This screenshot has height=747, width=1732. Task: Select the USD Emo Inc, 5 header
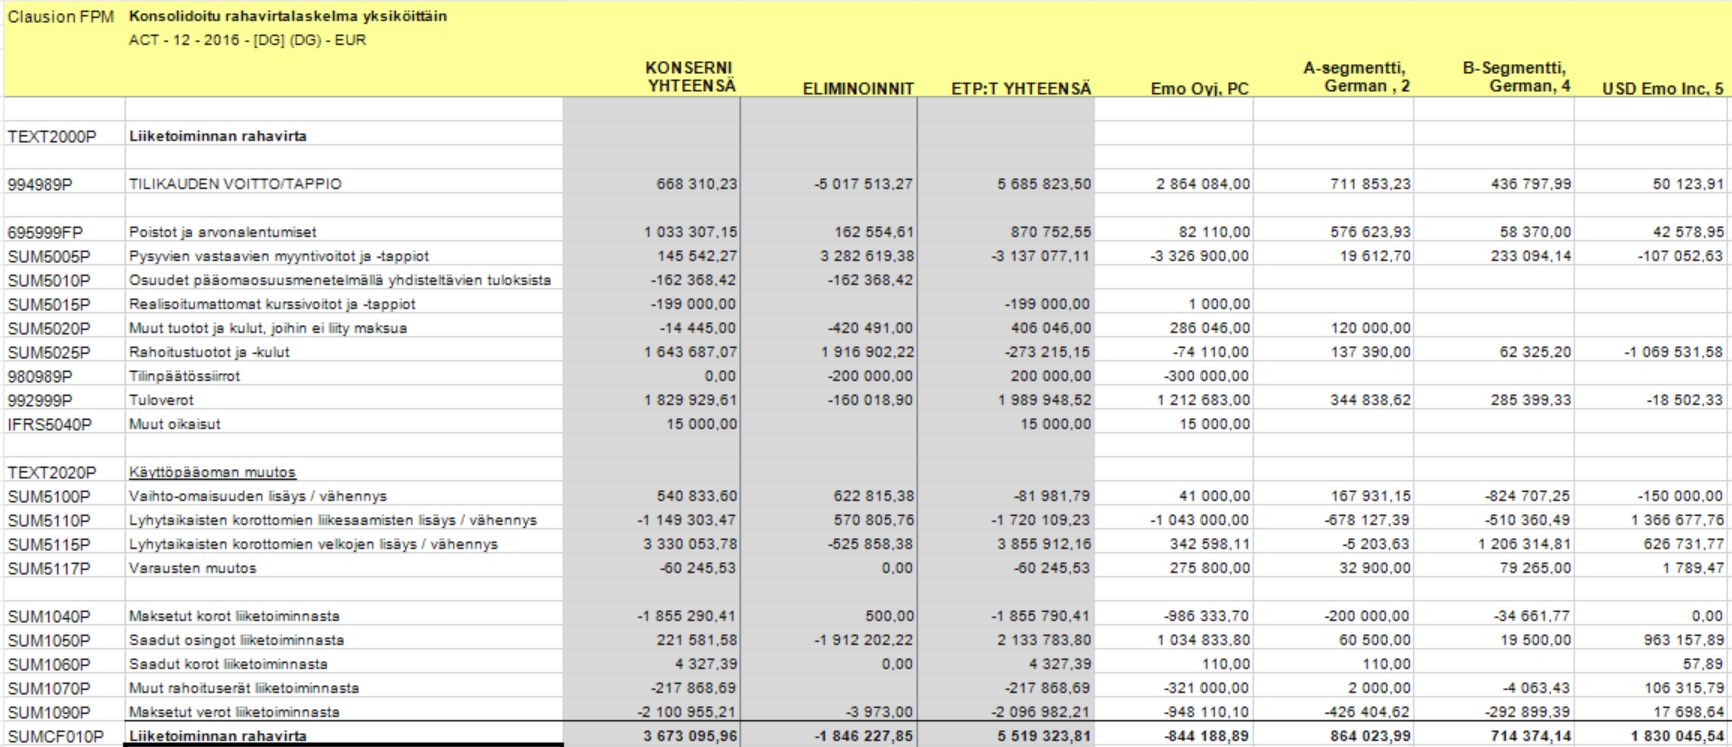(x=1663, y=88)
